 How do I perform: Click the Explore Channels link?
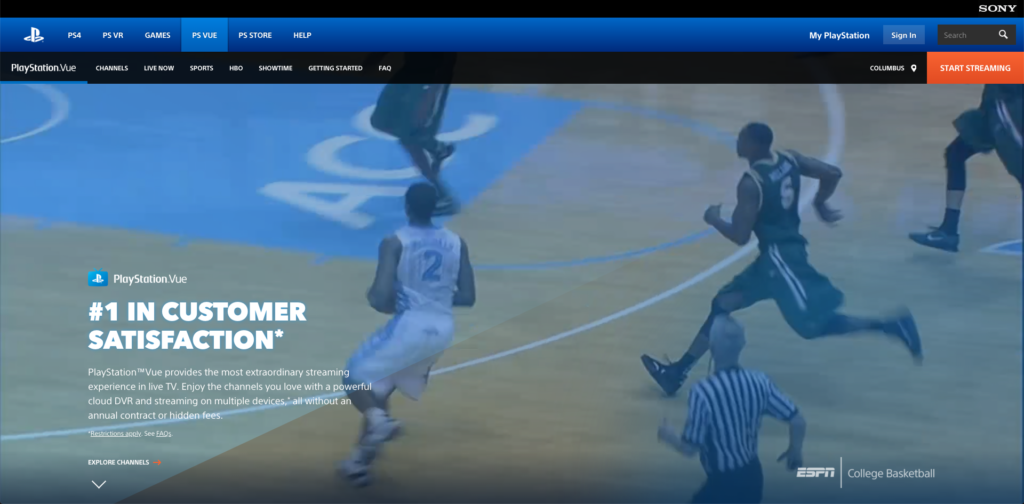point(124,462)
